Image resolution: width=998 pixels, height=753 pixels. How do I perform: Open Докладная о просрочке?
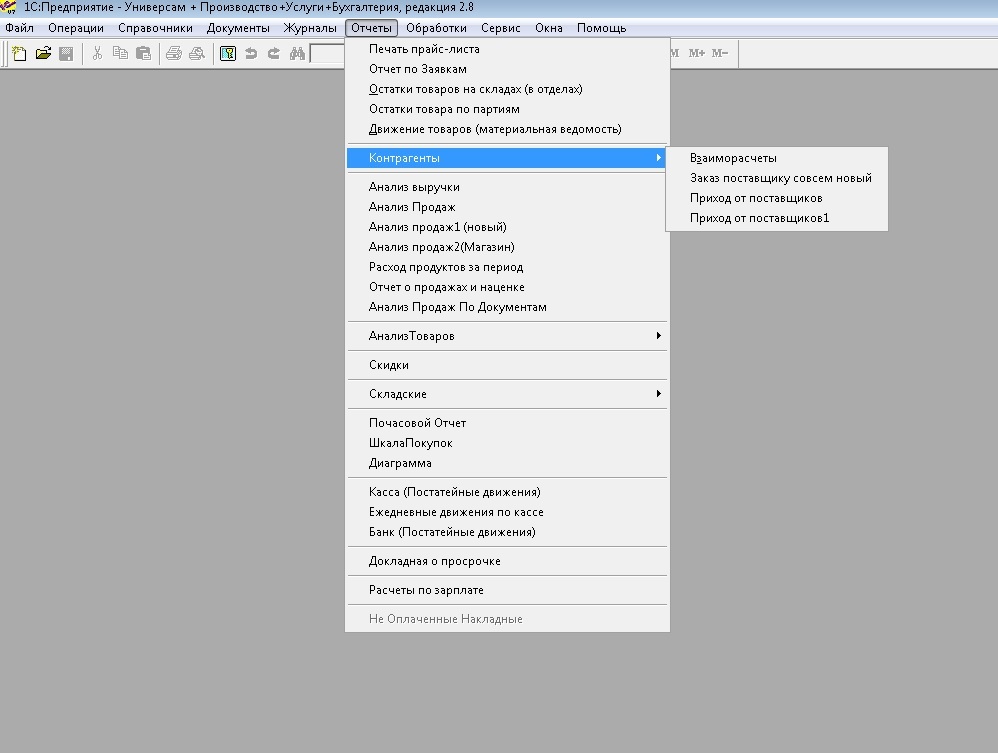pyautogui.click(x=507, y=561)
